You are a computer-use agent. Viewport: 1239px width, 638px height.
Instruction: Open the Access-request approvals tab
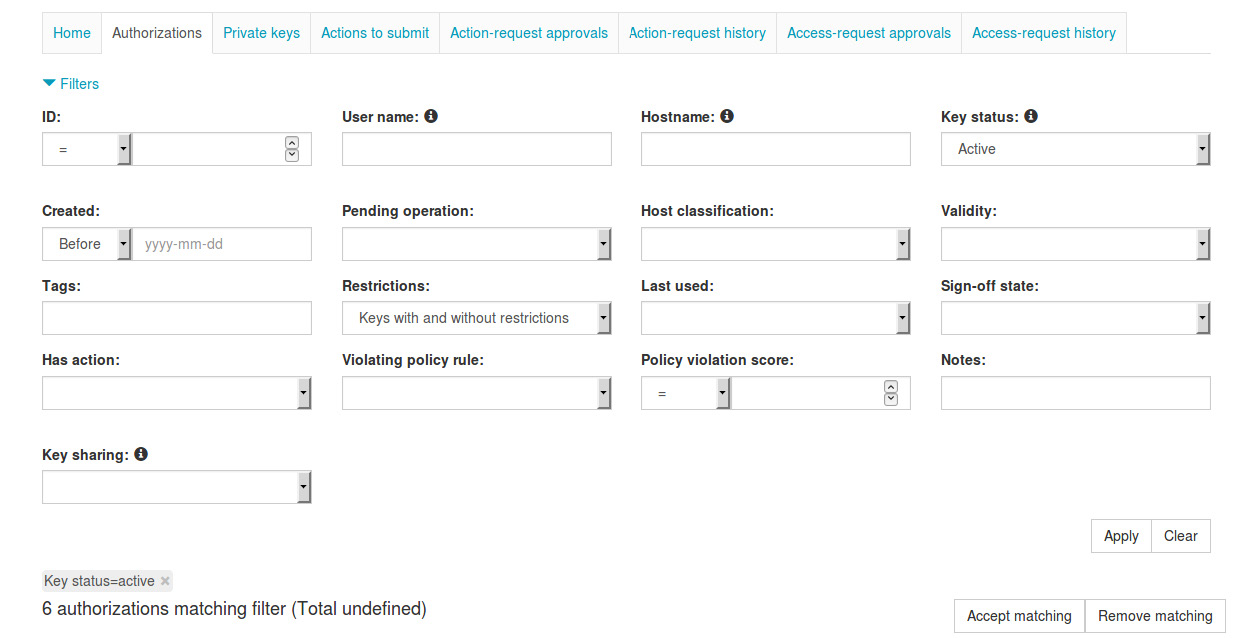[x=869, y=33]
